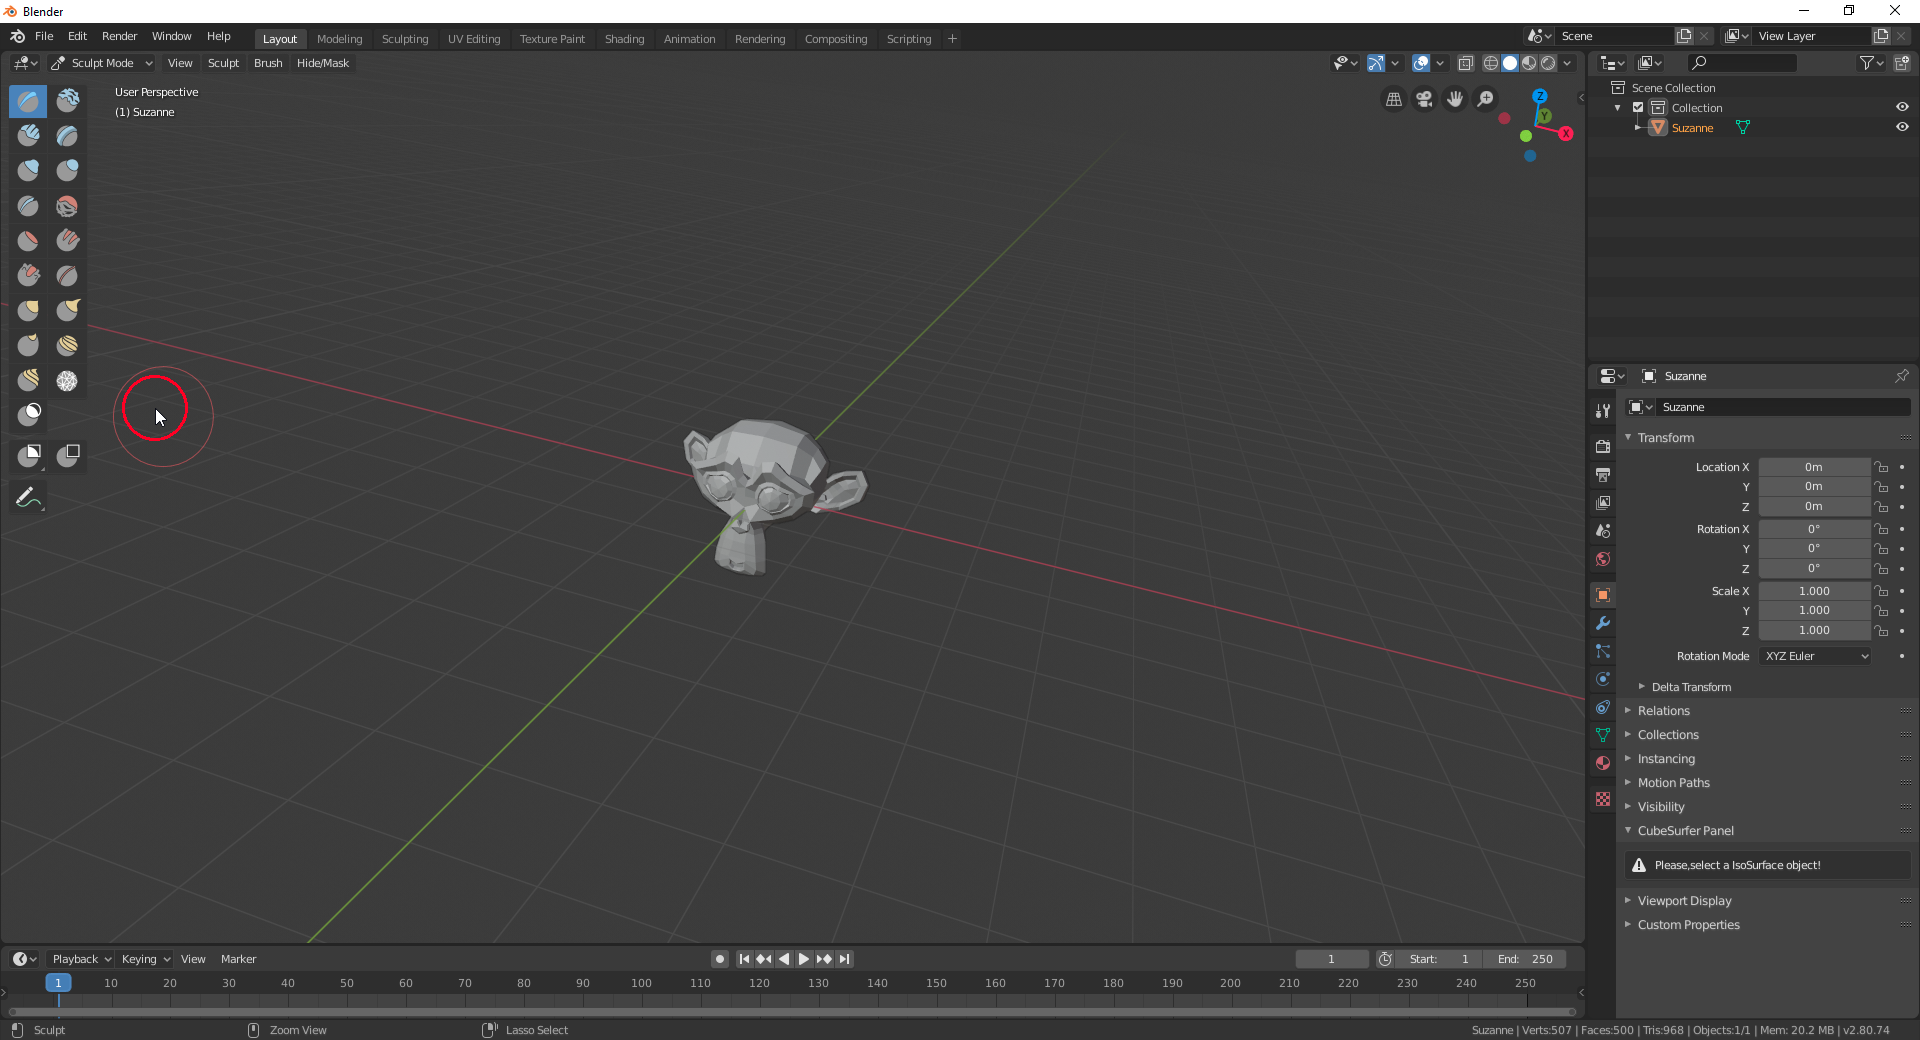Viewport: 1920px width, 1040px height.
Task: Switch viewport to rendered shading
Action: [x=1548, y=63]
